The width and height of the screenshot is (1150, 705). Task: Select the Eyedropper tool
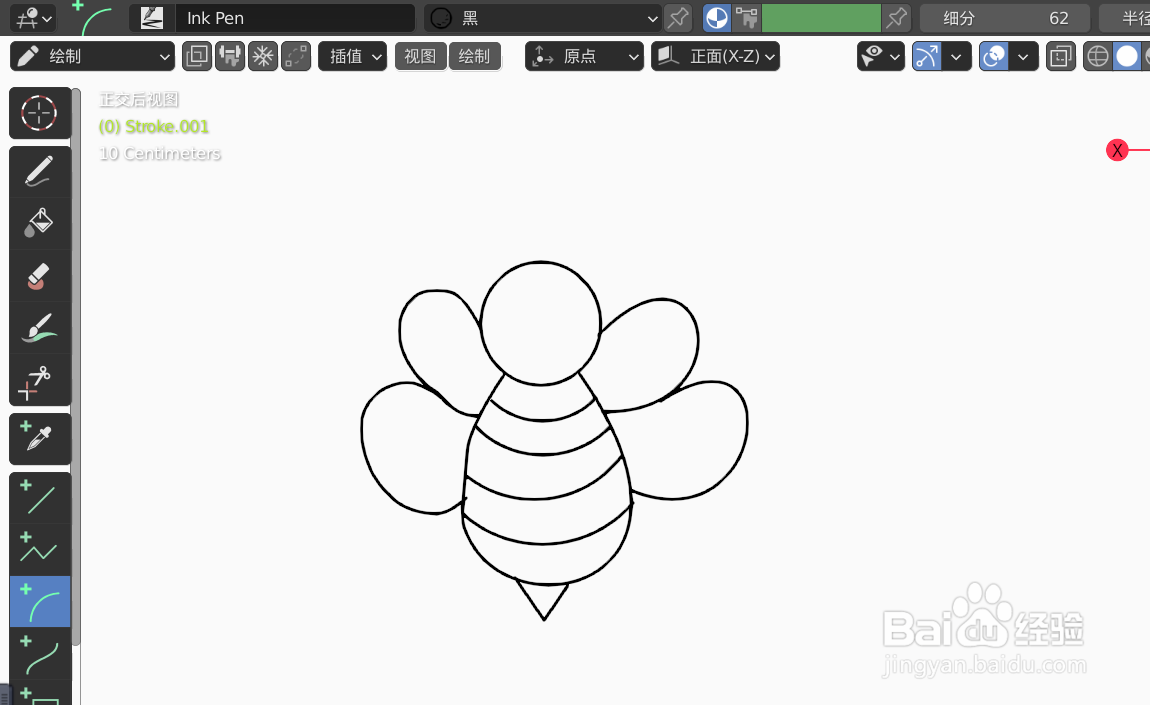(40, 438)
